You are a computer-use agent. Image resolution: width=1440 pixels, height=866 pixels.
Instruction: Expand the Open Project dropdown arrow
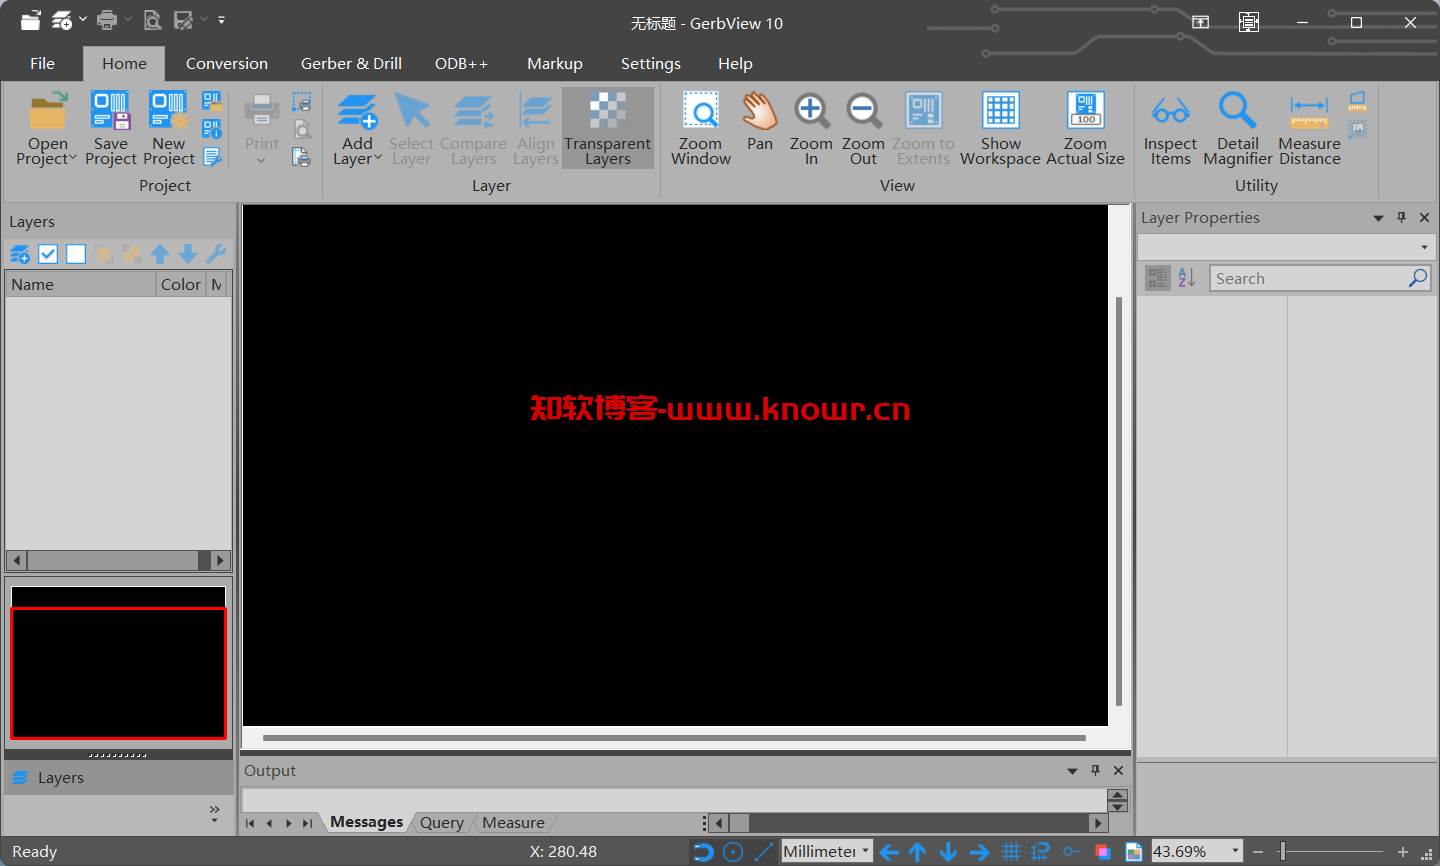point(72,158)
